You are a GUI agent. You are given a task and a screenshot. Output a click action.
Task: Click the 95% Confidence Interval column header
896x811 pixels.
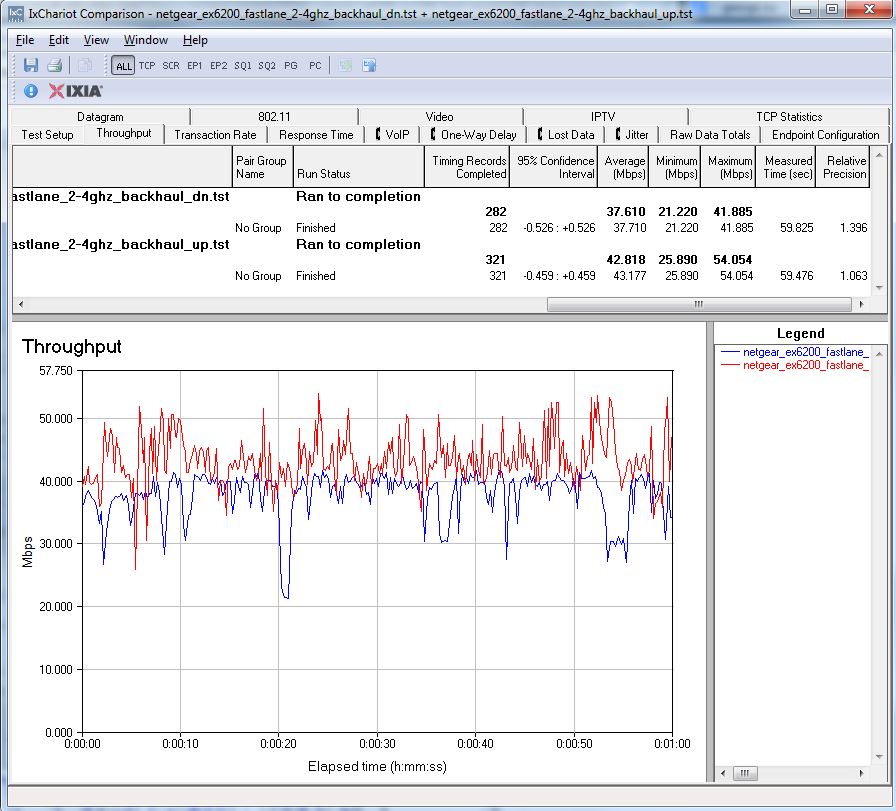tap(554, 167)
